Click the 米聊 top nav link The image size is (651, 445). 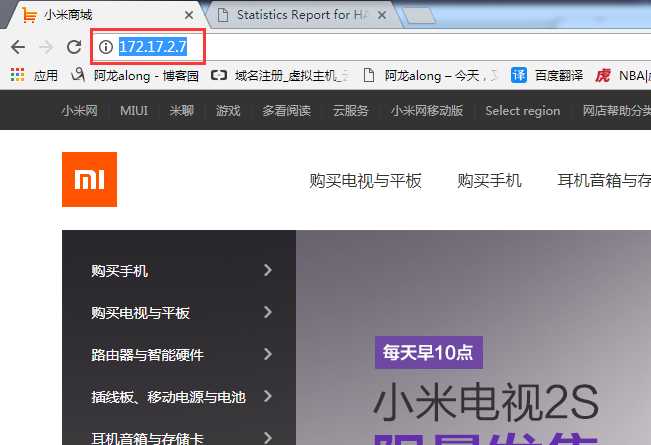[x=182, y=110]
